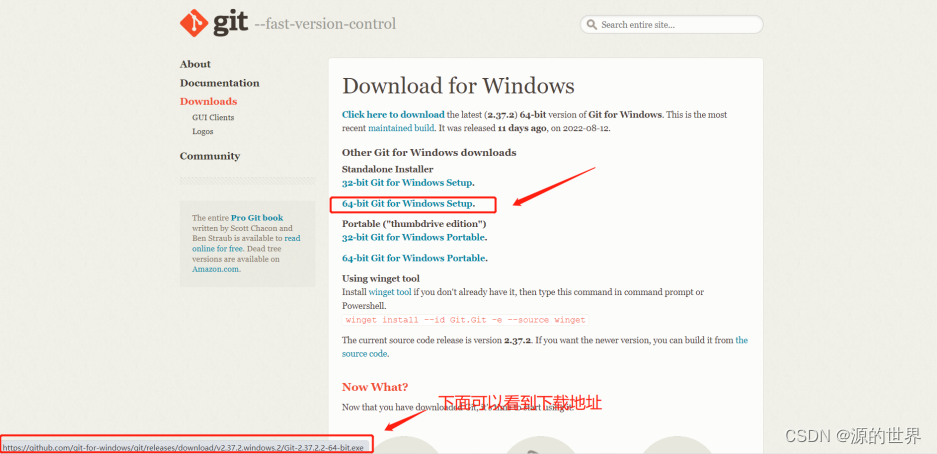Click the 'Other Git for Windows downloads' heading
Screen dimensions: 937x454
(429, 152)
